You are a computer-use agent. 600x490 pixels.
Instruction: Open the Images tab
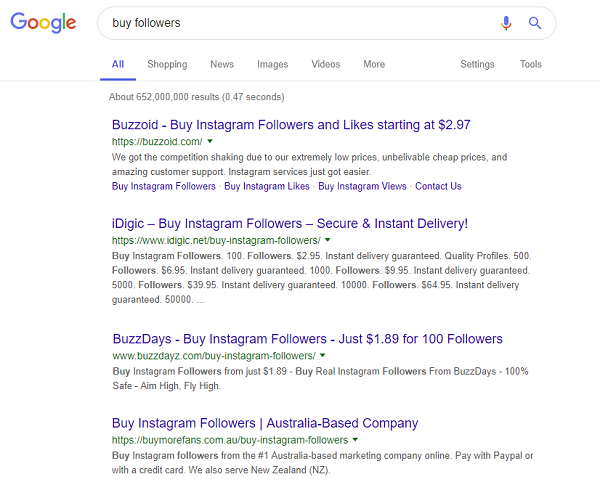272,64
